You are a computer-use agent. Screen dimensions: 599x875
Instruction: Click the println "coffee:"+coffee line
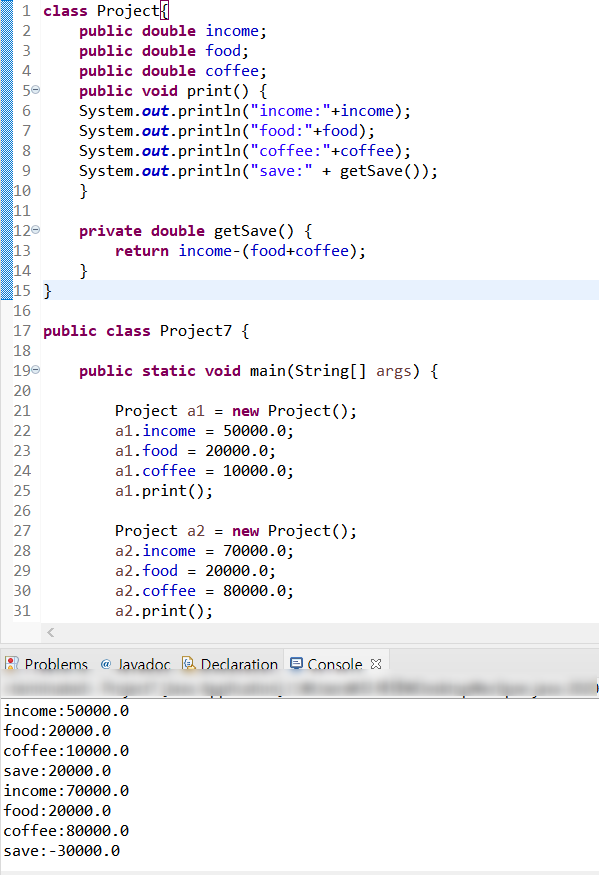click(x=245, y=151)
